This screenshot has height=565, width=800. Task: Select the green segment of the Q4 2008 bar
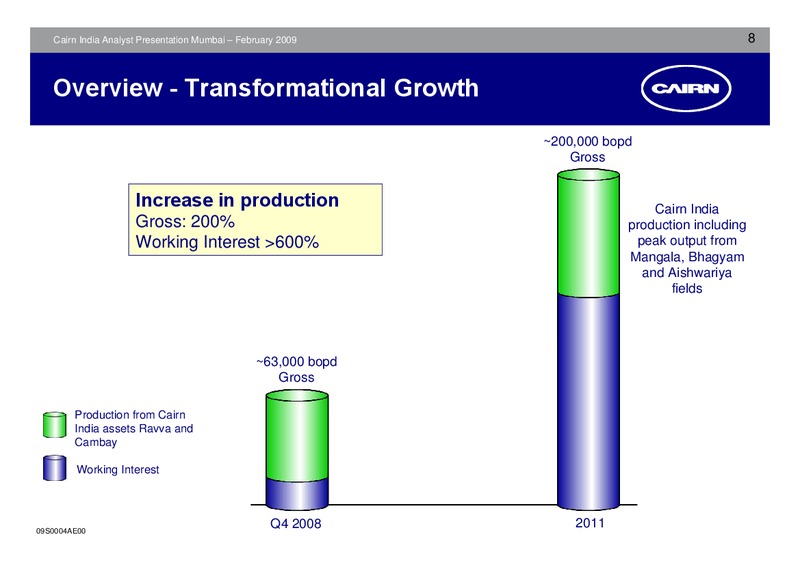click(297, 436)
